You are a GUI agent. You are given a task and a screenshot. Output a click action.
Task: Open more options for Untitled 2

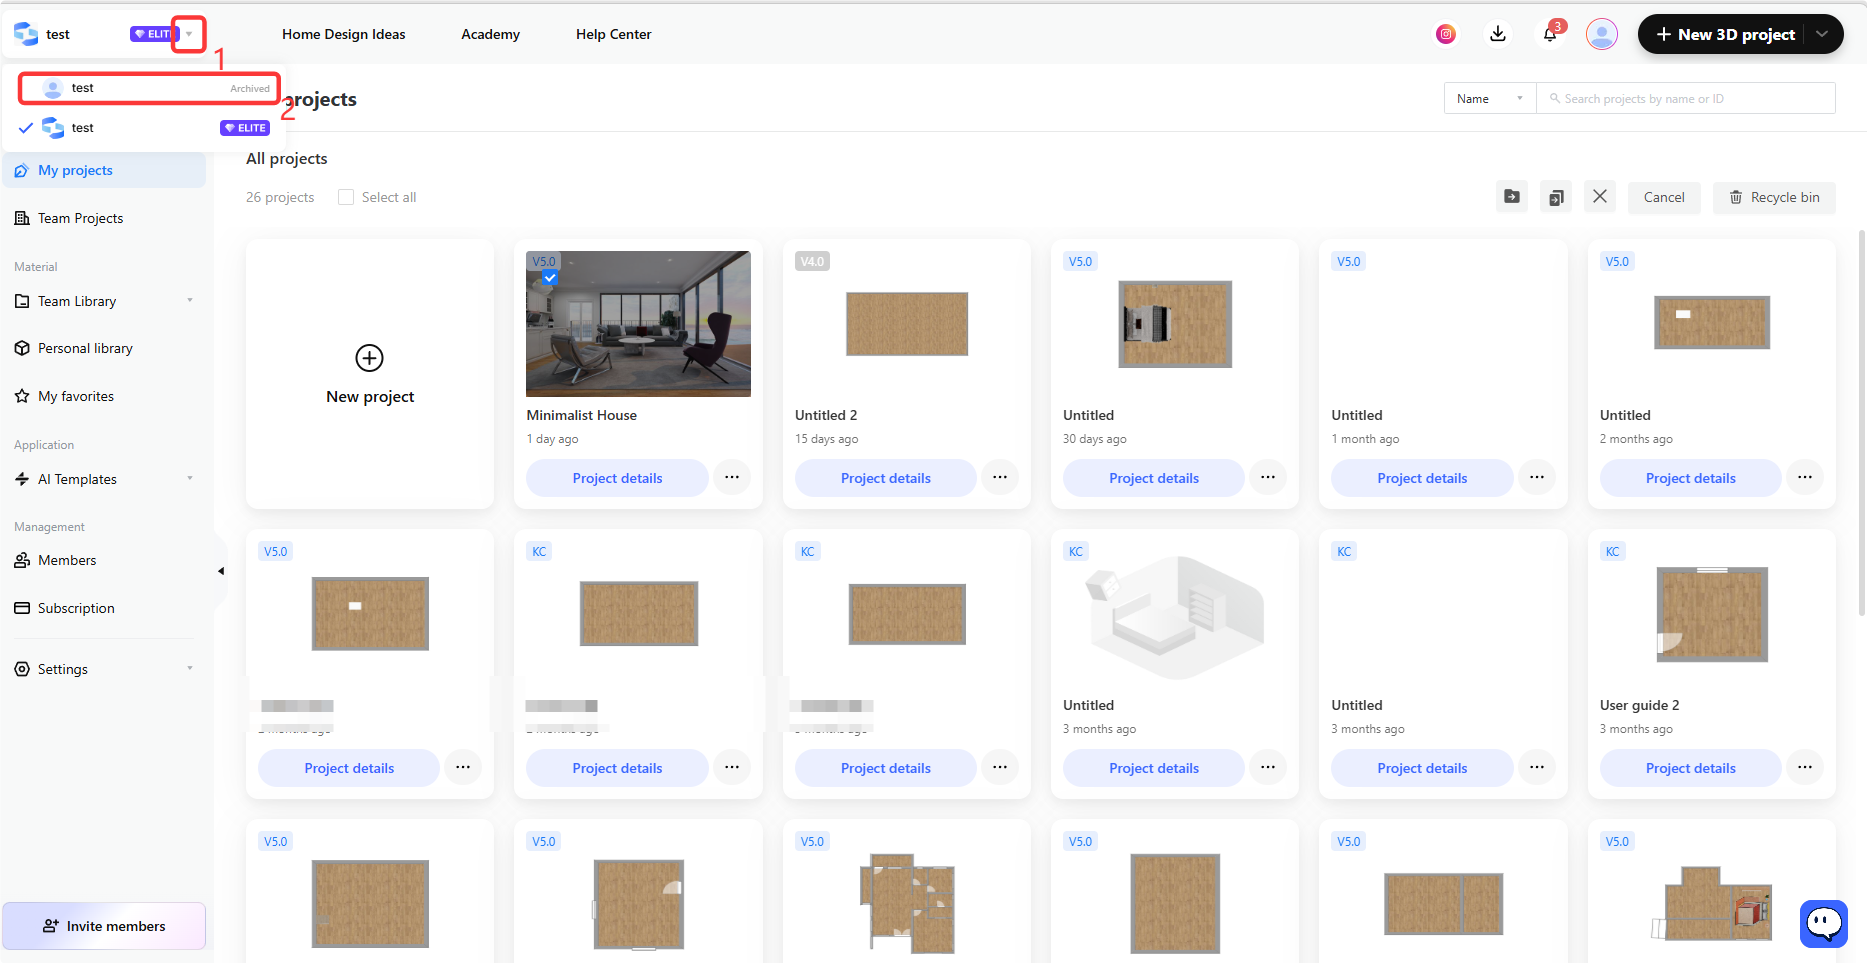[1000, 478]
